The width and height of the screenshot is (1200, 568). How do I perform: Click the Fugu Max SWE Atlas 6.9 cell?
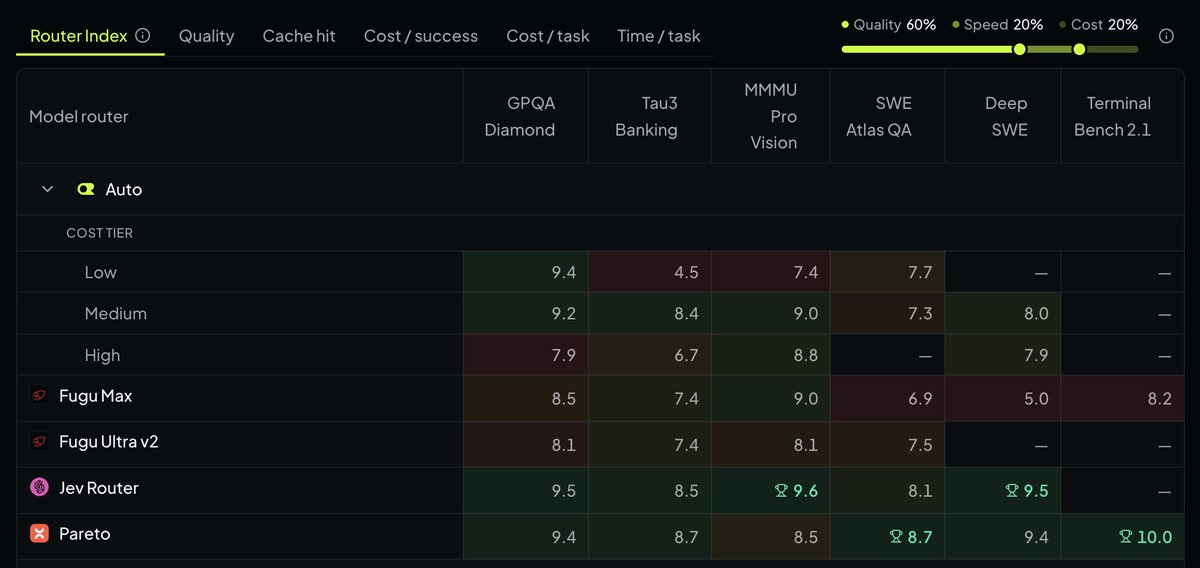[x=888, y=398]
